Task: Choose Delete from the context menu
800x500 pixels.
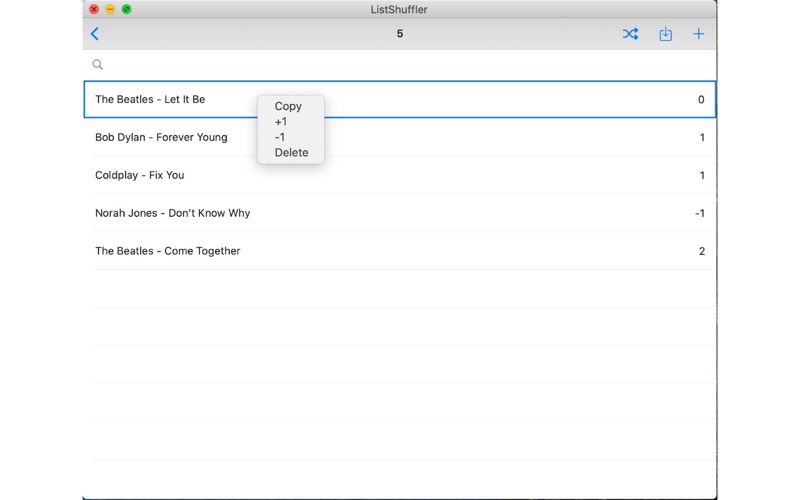Action: (291, 153)
